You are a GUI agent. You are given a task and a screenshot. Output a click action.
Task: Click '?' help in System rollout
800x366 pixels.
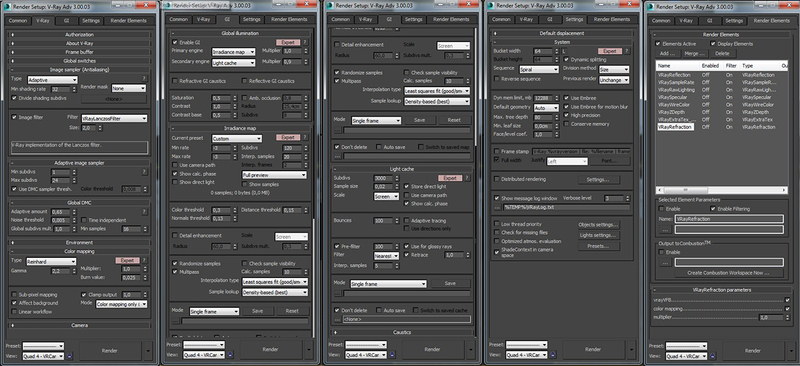coord(627,52)
